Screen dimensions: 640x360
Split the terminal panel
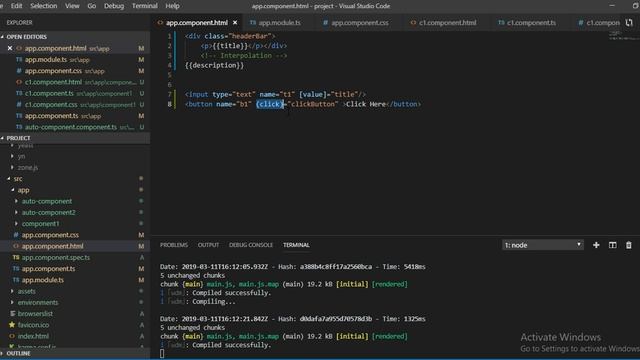613,245
